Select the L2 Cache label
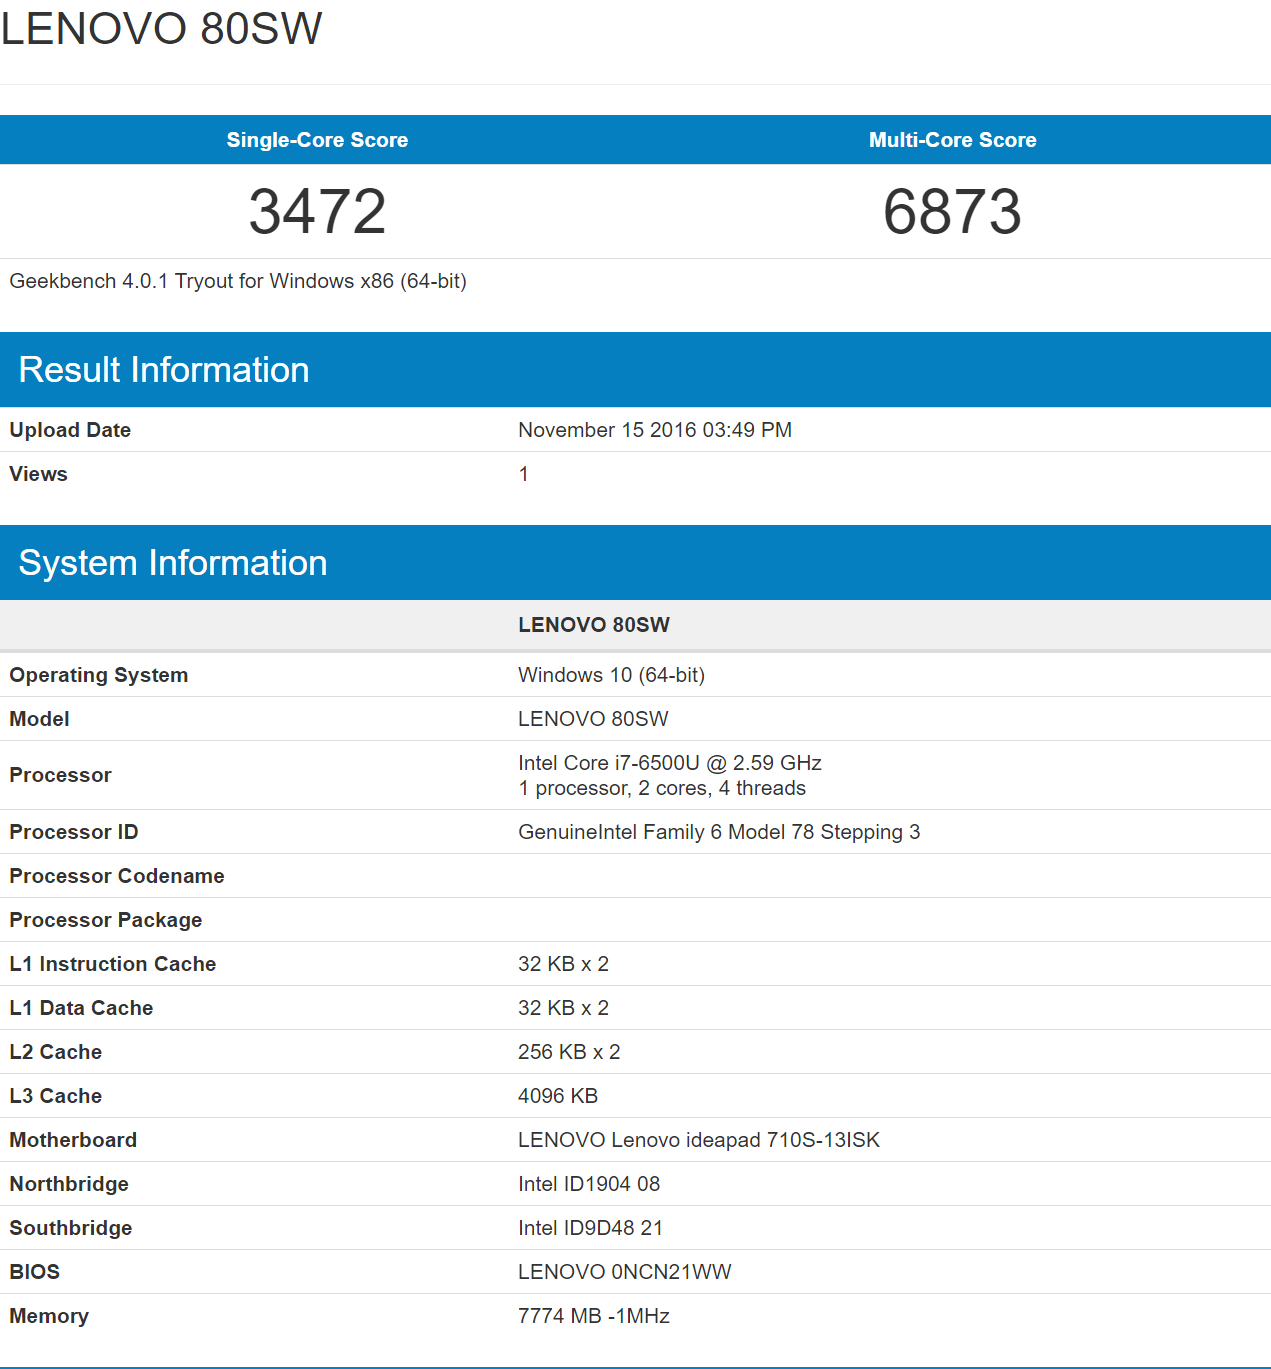Viewport: 1271px width, 1369px height. pos(56,1052)
